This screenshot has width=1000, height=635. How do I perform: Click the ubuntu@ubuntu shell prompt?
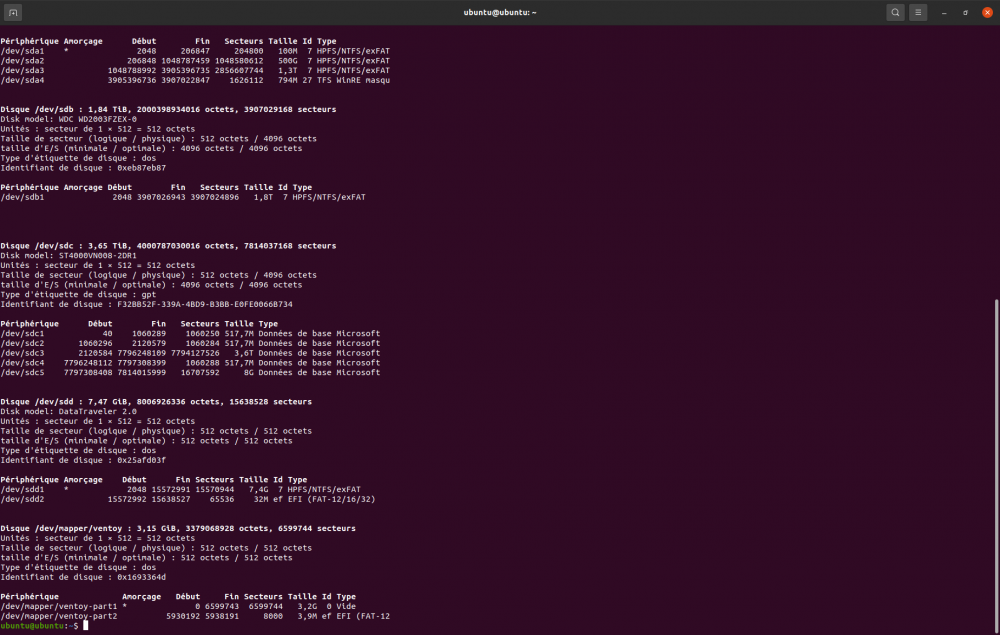(39, 626)
